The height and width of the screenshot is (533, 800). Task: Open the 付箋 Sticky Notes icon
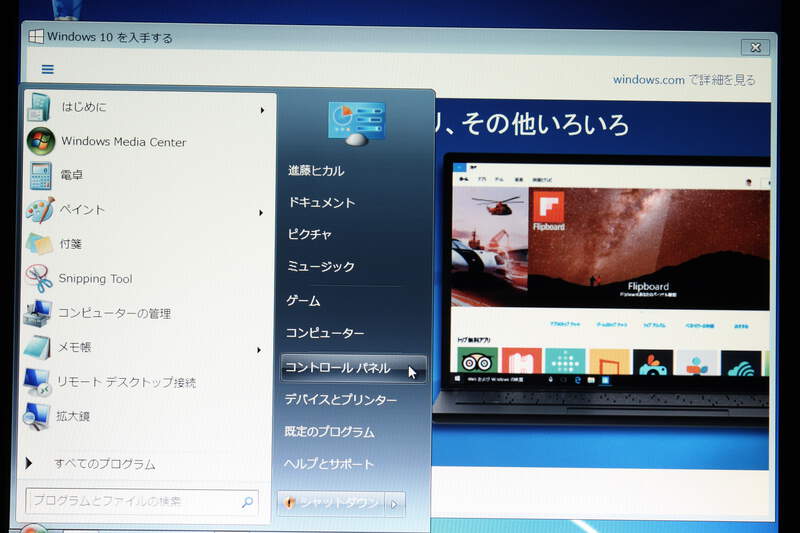(x=39, y=244)
